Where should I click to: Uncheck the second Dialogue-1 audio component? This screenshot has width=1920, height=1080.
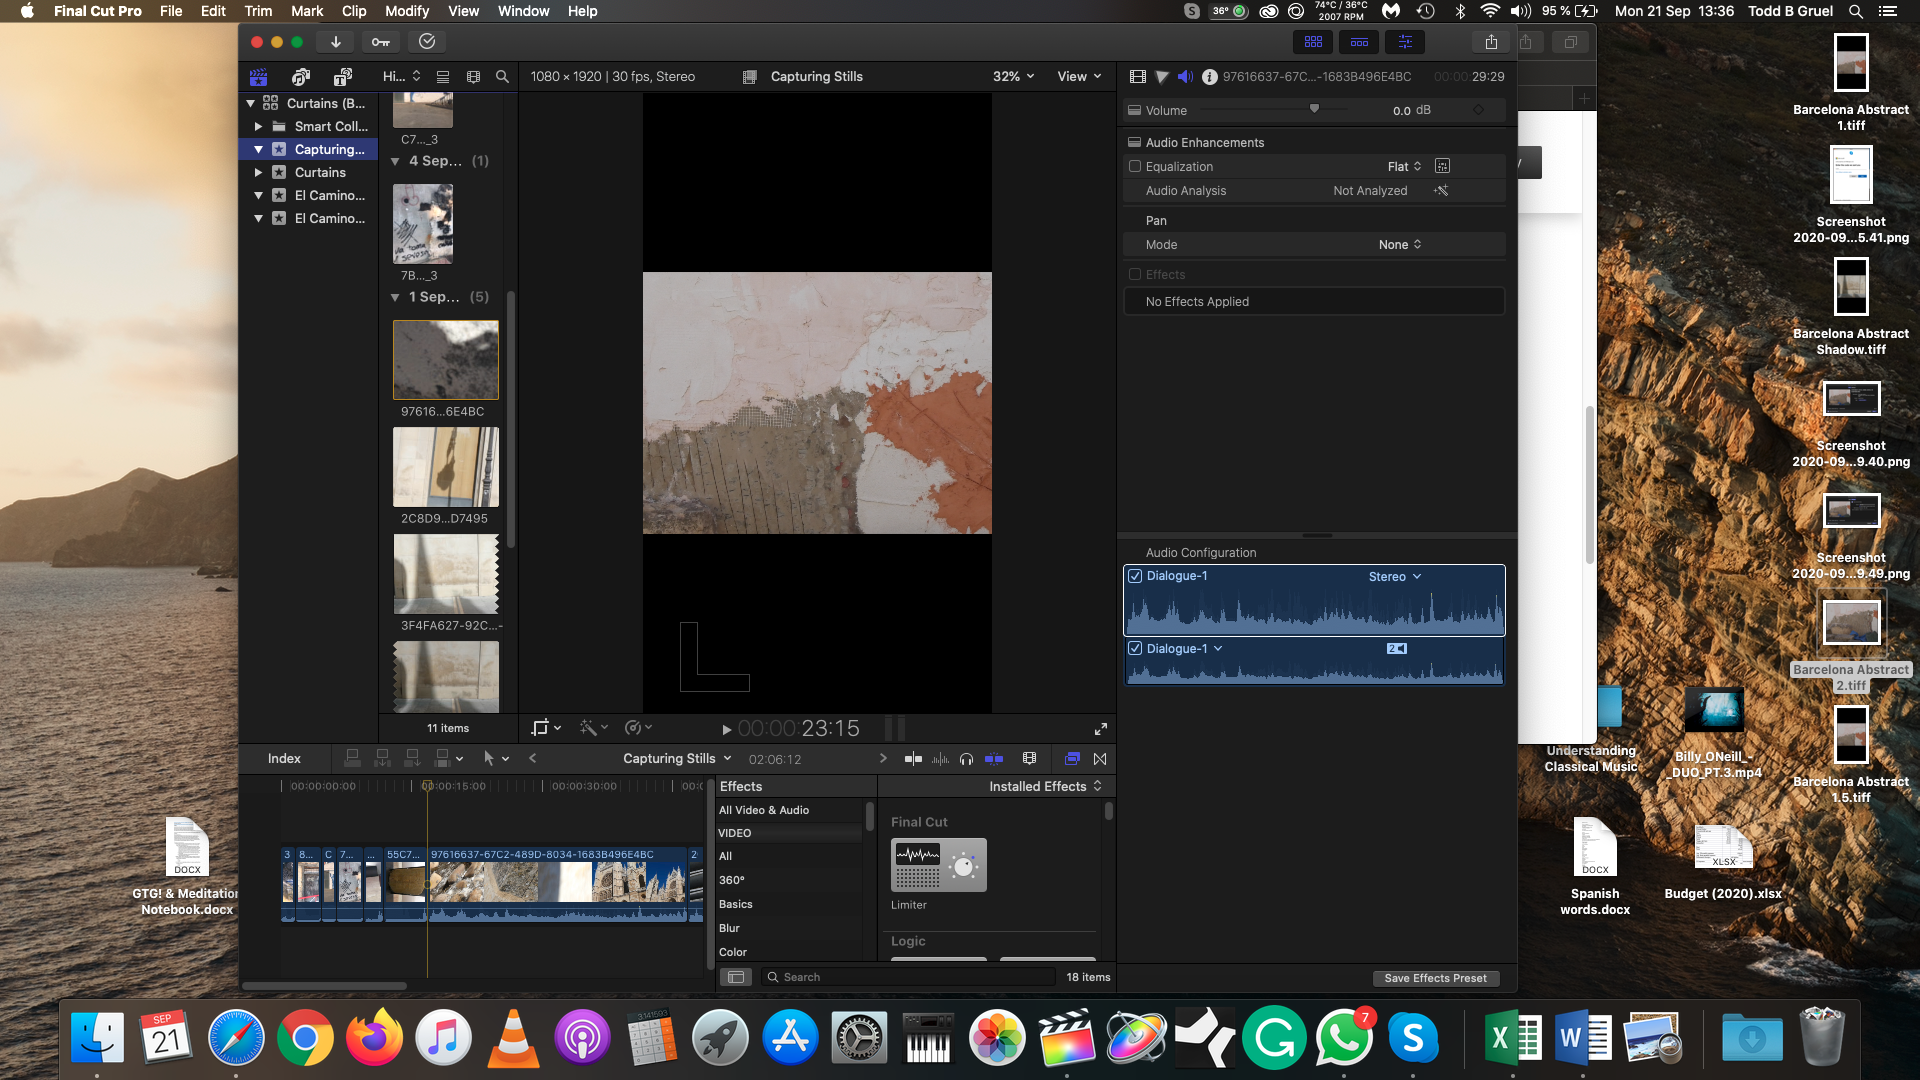1135,649
